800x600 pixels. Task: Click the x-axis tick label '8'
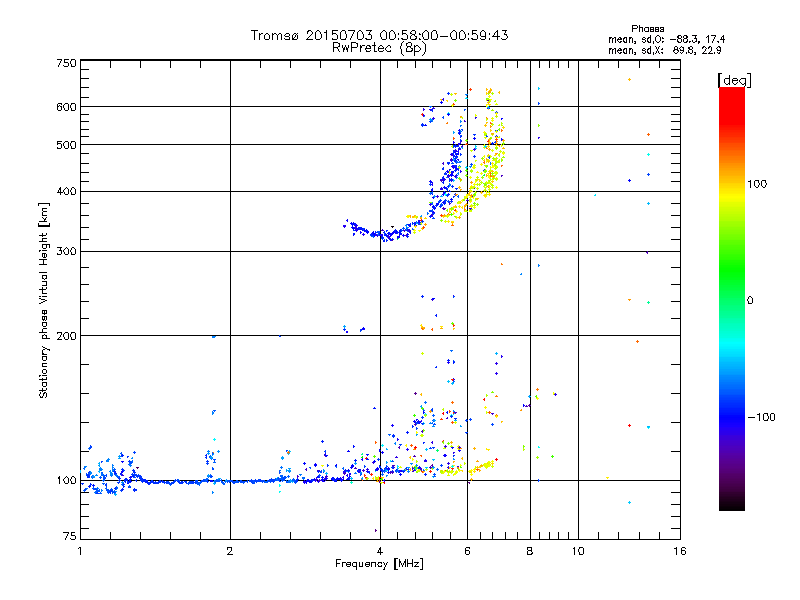point(530,551)
